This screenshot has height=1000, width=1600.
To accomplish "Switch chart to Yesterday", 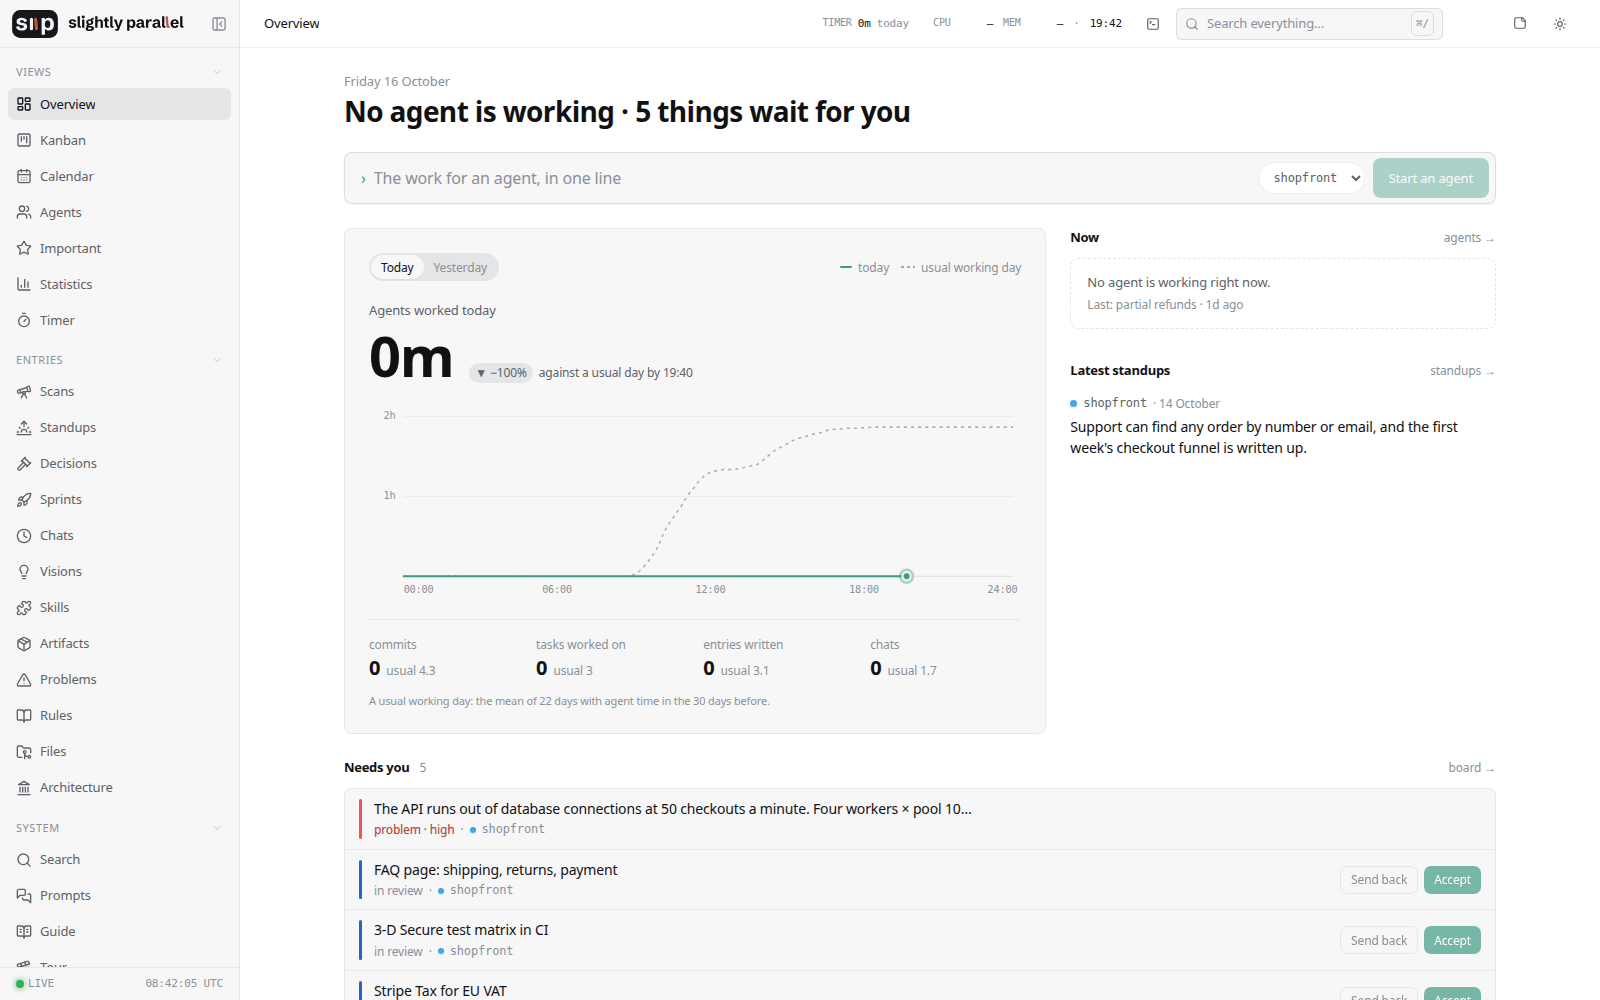I will [x=460, y=267].
